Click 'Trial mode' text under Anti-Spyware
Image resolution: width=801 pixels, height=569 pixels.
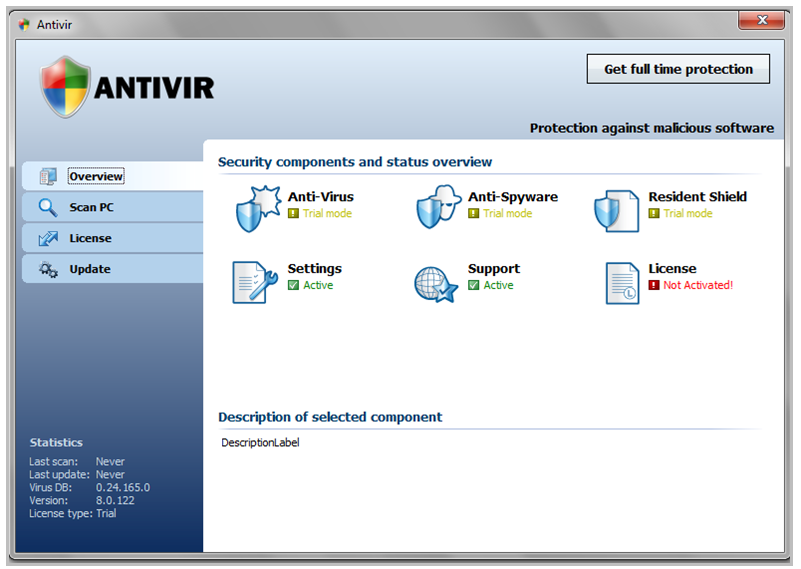pyautogui.click(x=508, y=213)
